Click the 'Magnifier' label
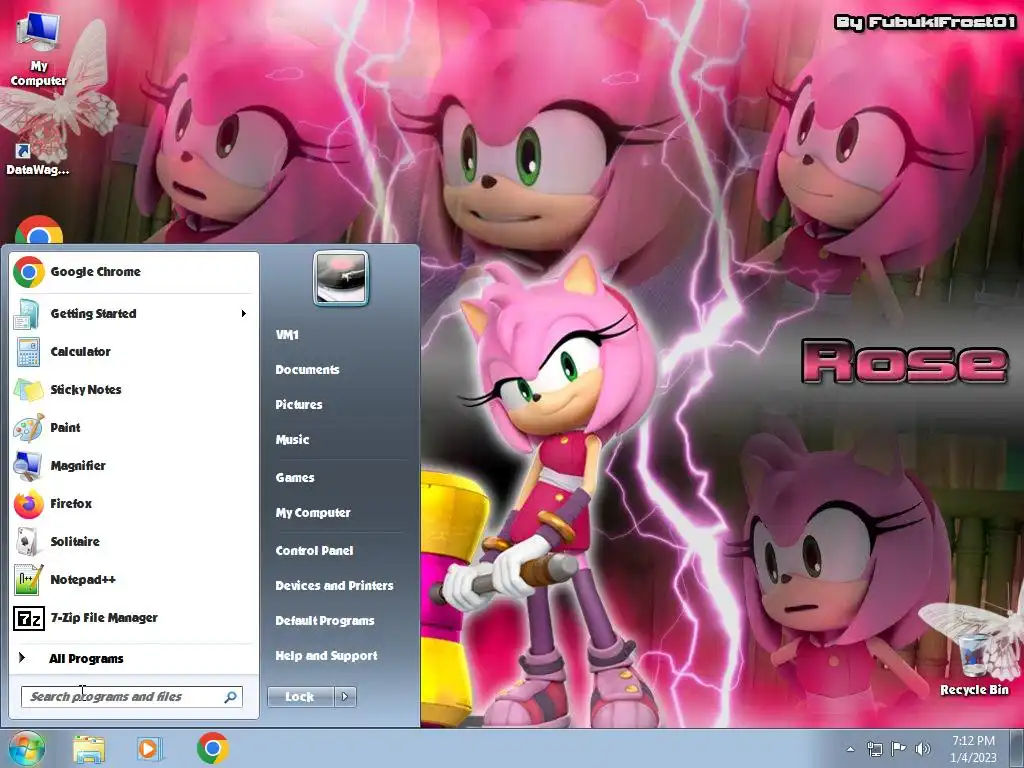This screenshot has height=768, width=1024. (78, 466)
